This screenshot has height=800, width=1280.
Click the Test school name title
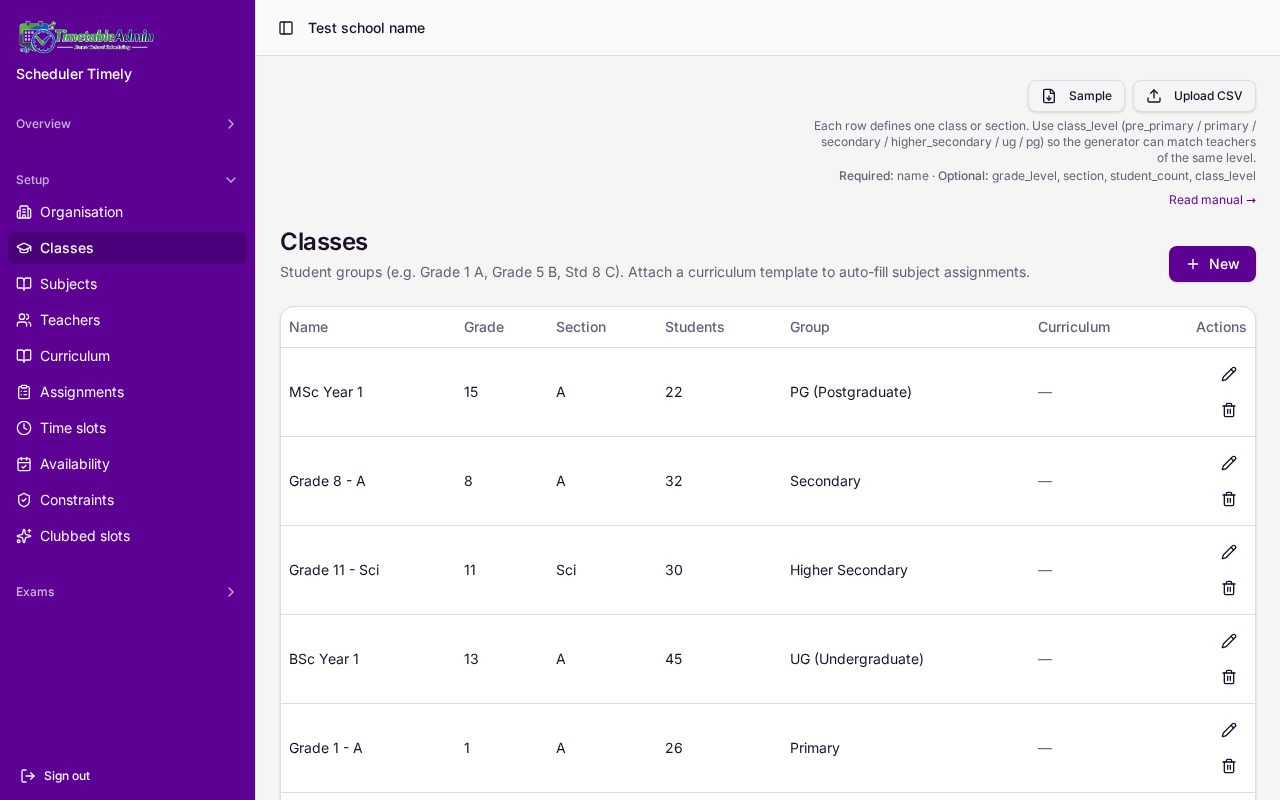366,28
